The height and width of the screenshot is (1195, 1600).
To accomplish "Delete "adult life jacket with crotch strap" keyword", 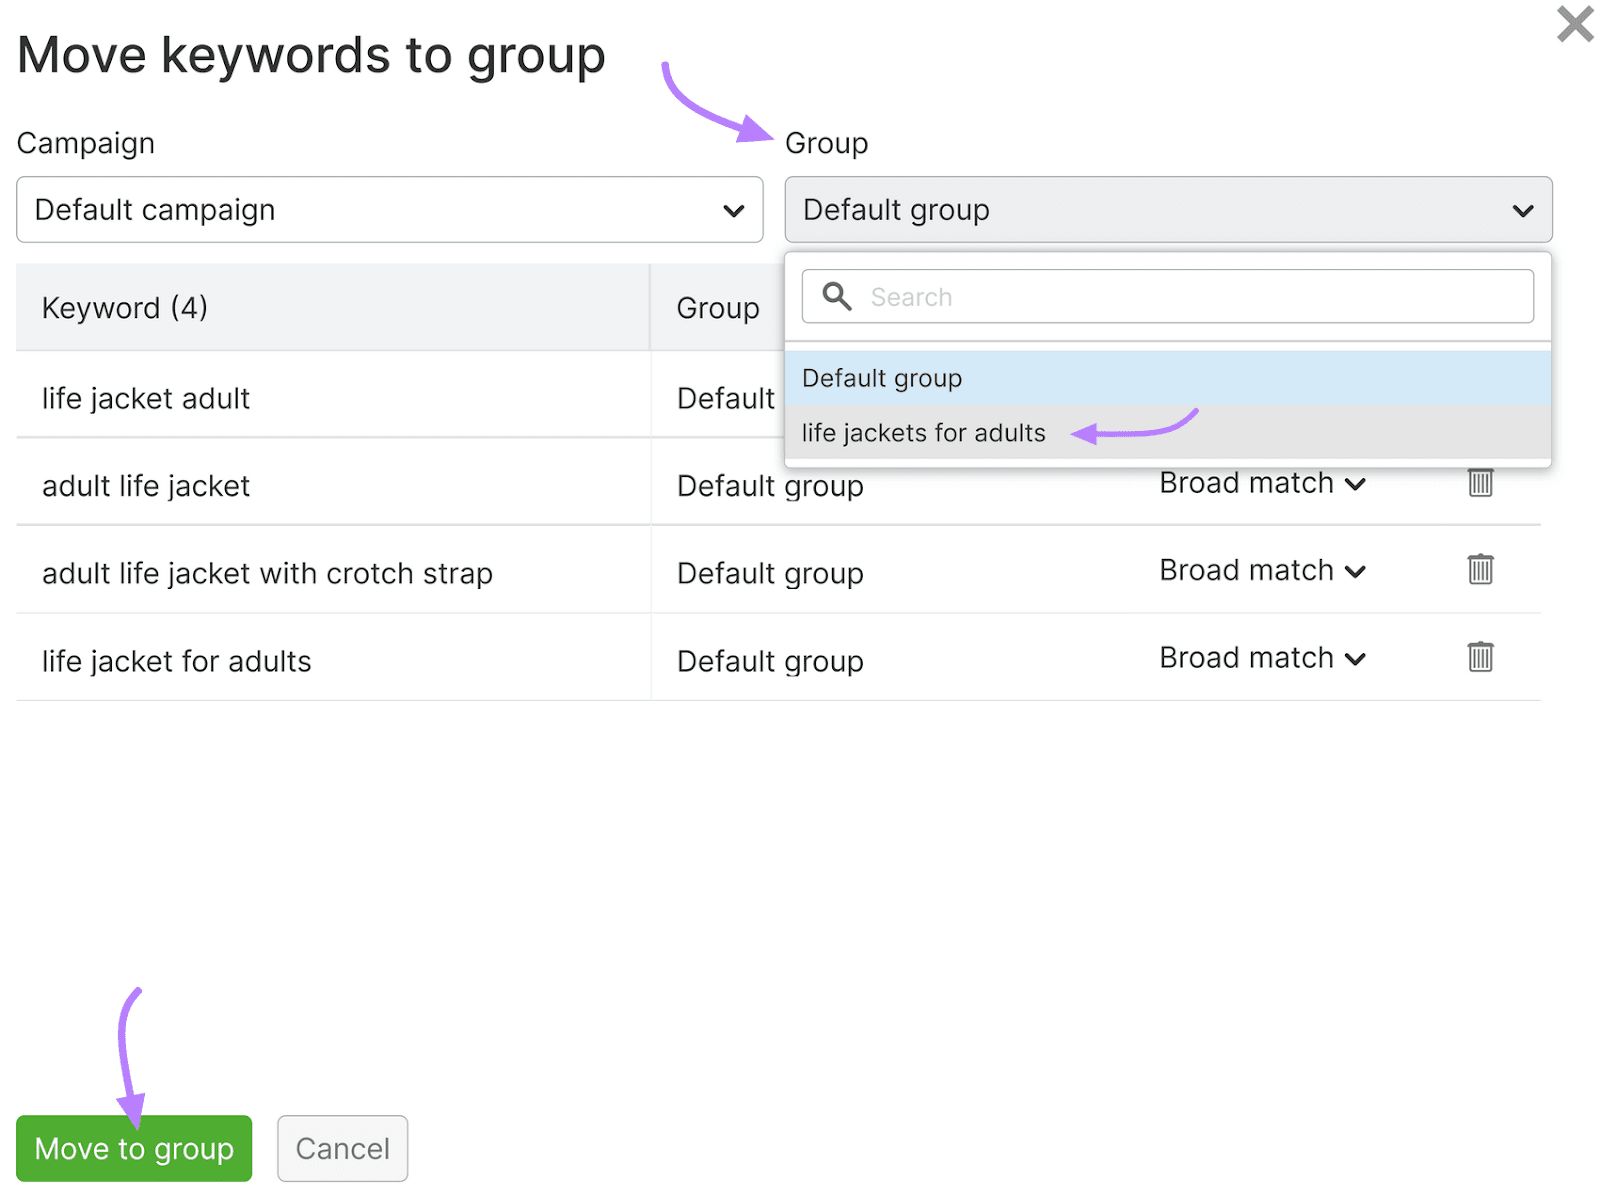I will [1480, 570].
